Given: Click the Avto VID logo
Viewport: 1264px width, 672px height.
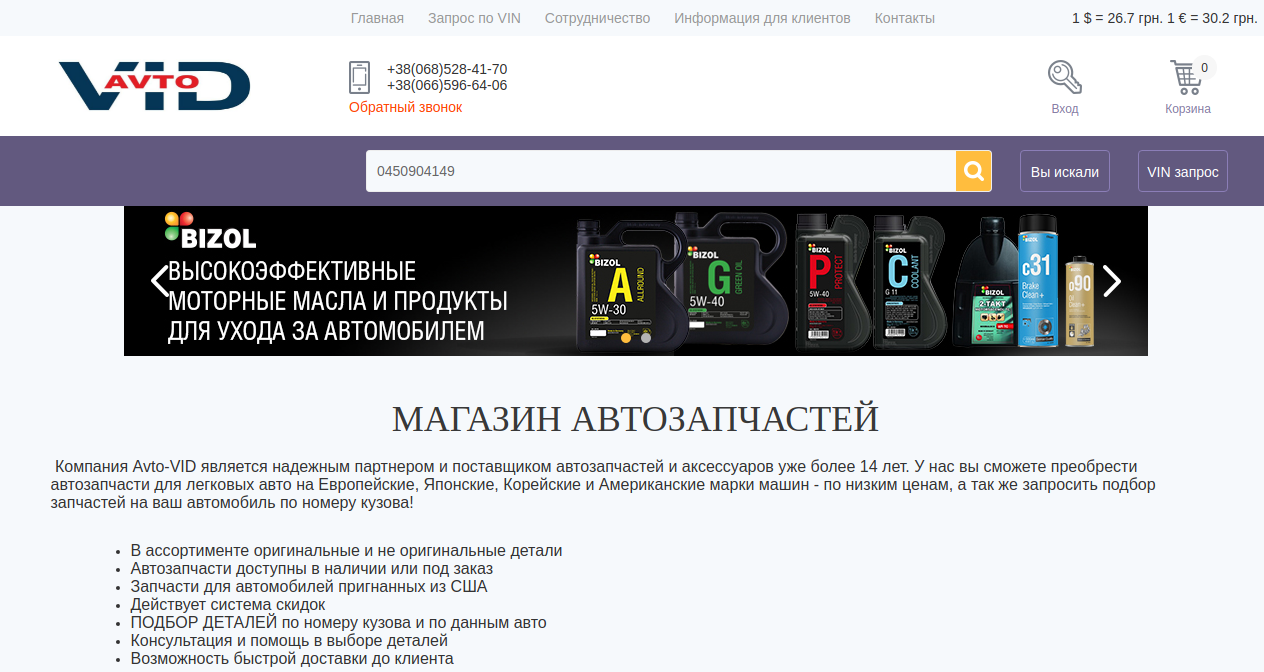Looking at the screenshot, I should click(154, 85).
